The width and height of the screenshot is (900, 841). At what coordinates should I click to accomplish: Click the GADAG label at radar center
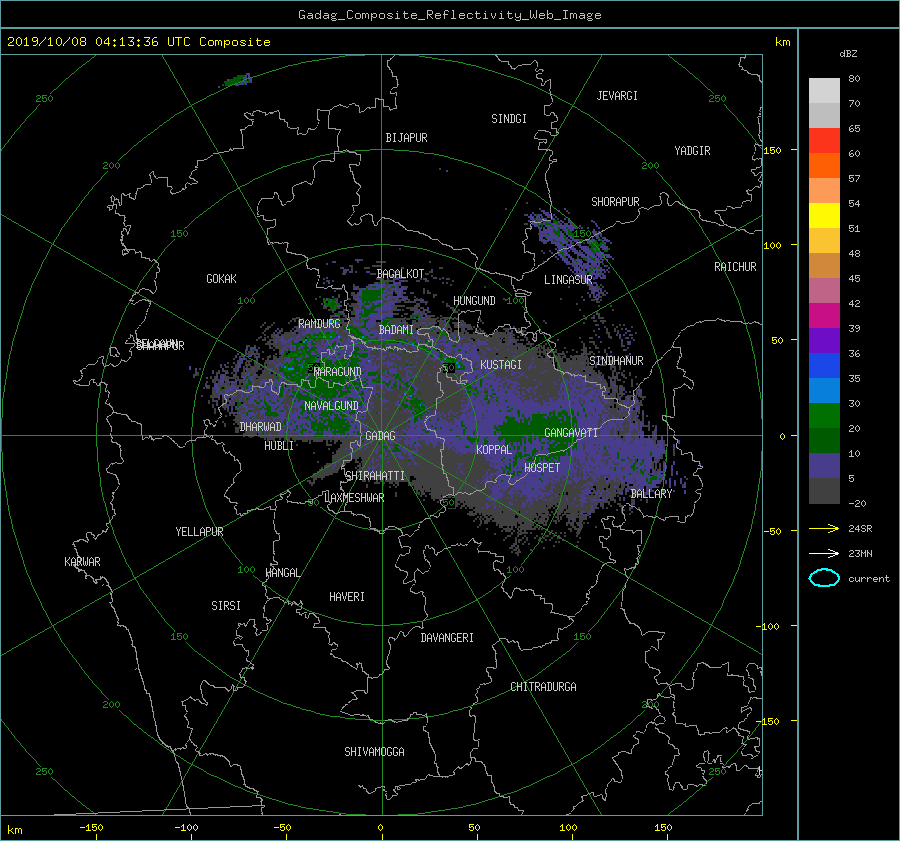tap(380, 436)
